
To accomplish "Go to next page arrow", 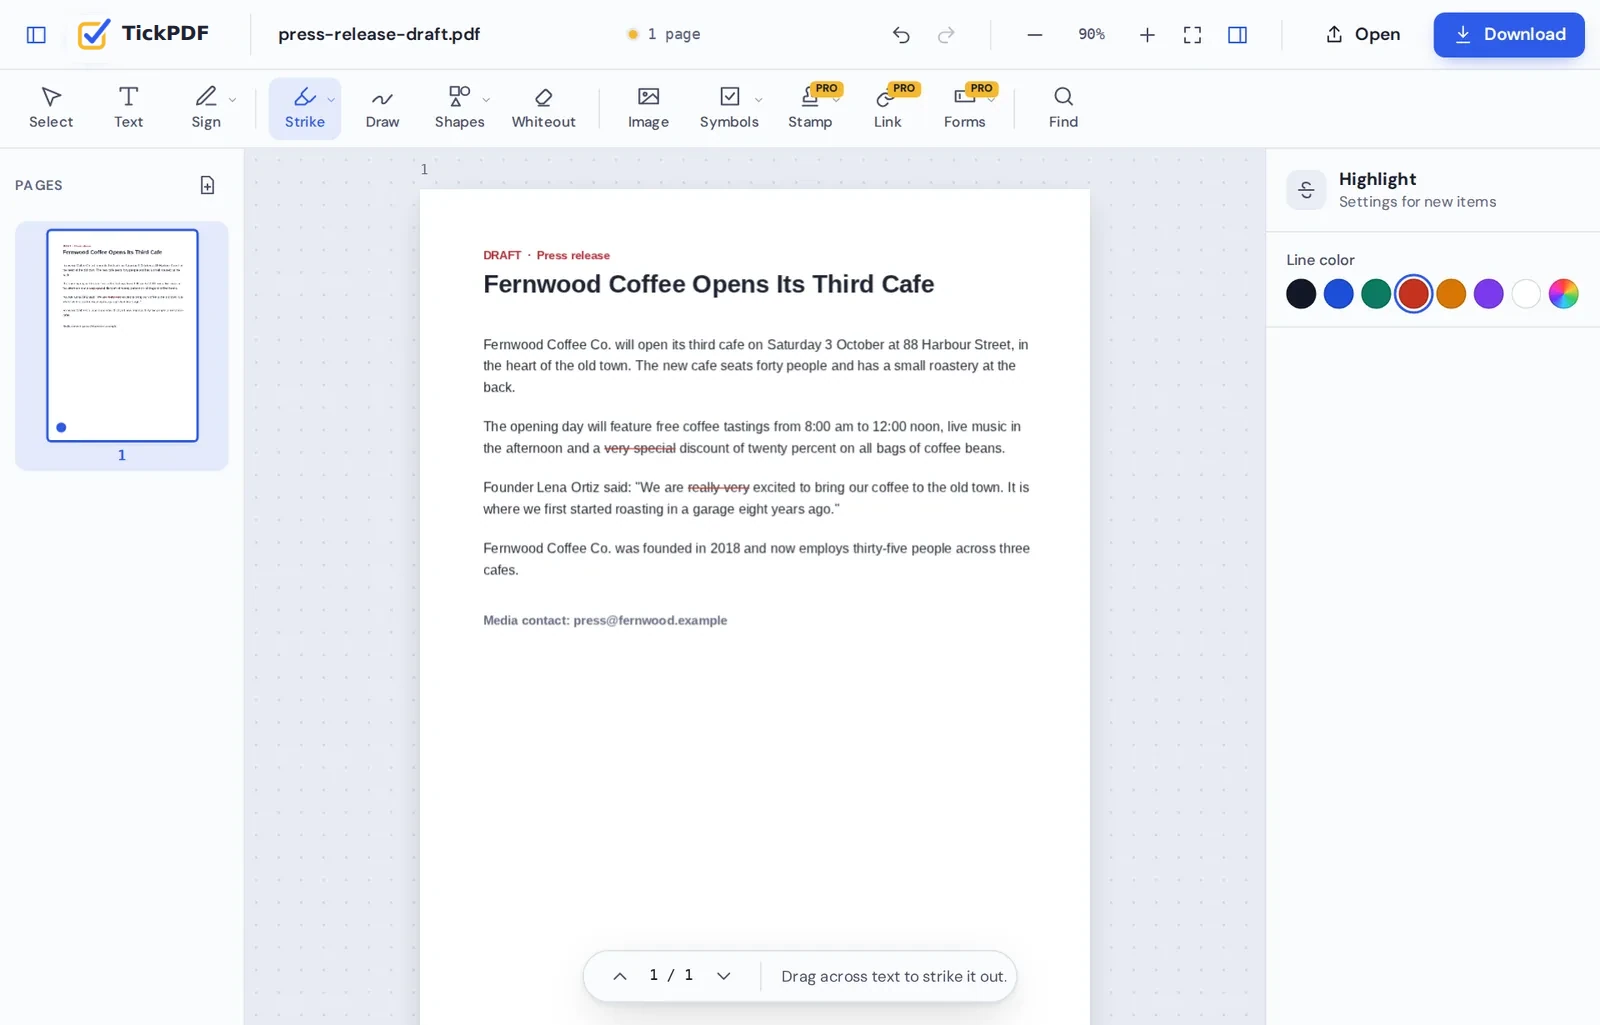I will coord(723,976).
